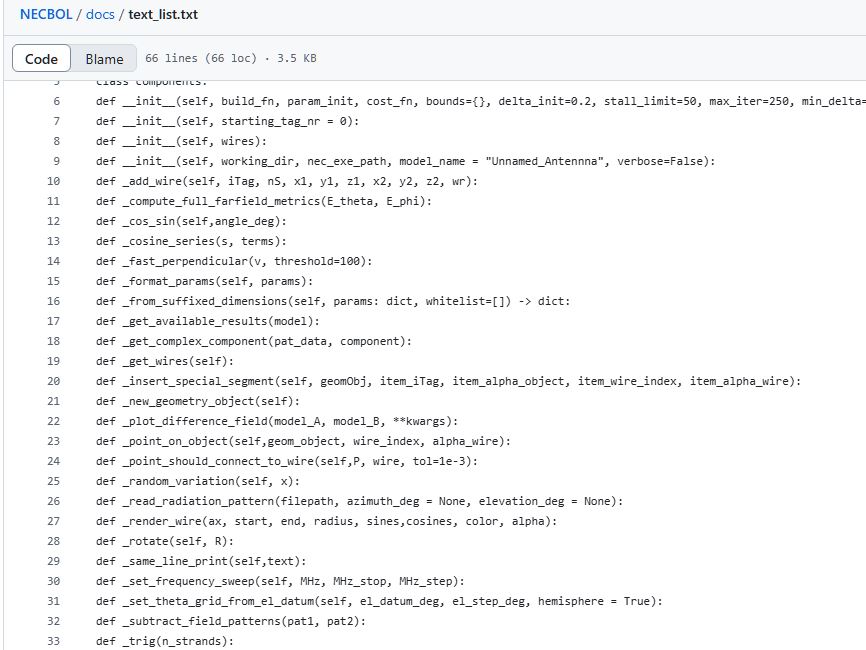Click the text_list.txt file name in breadcrumb
This screenshot has width=866, height=650.
(163, 14)
